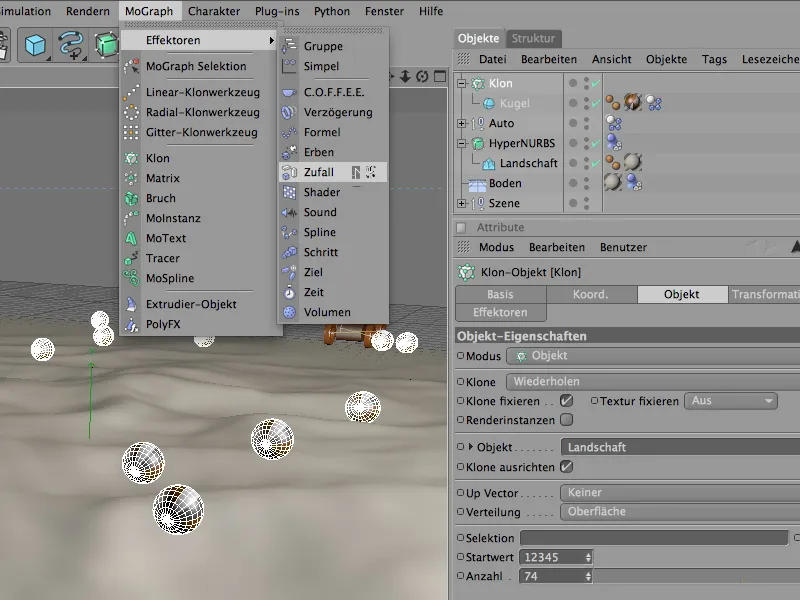
Task: Toggle the Klone ausrichten checkbox
Action: coord(566,467)
